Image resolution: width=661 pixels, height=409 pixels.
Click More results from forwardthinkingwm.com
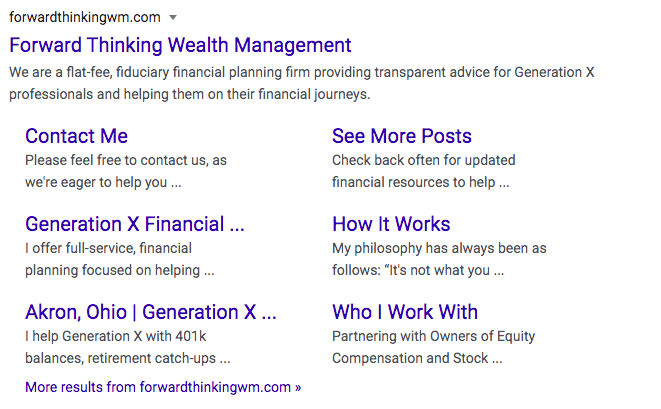(163, 387)
